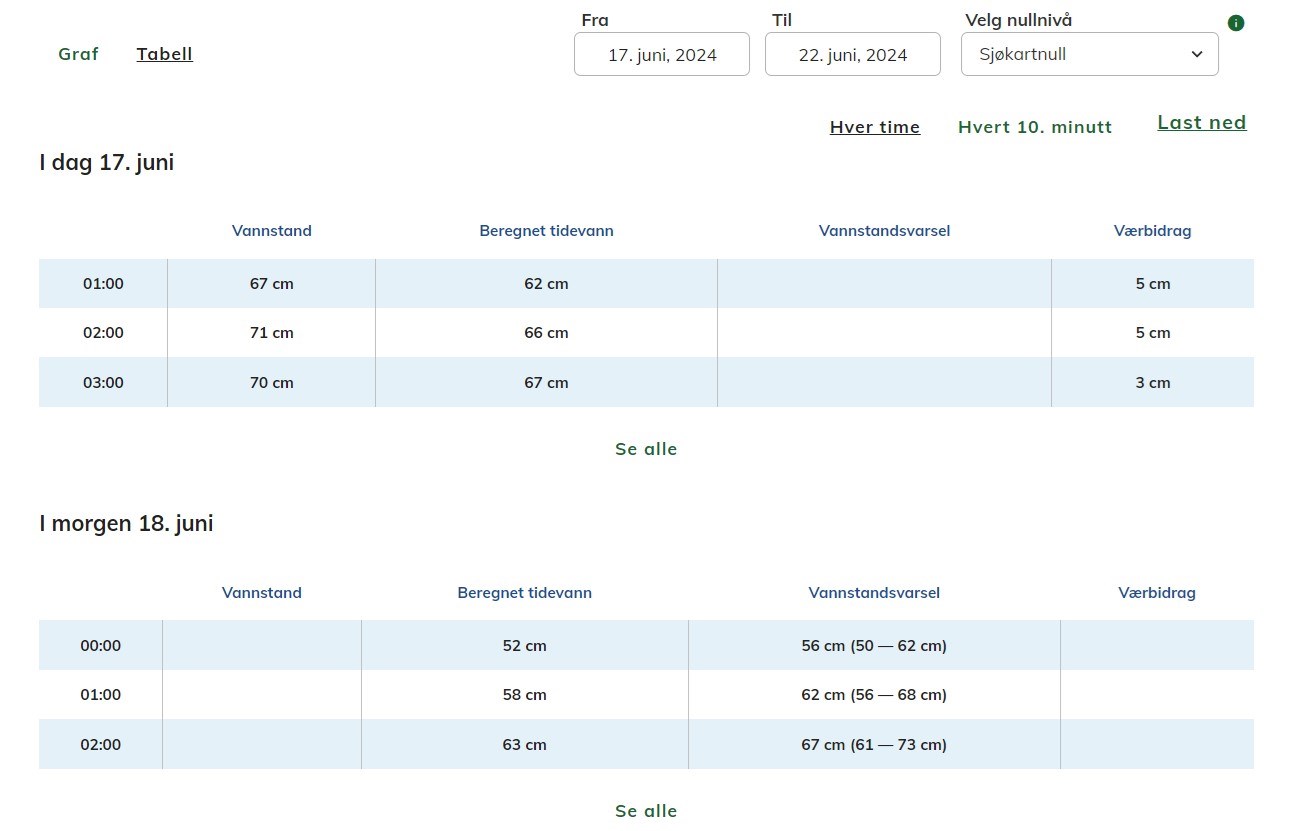Viewport: 1294px width, 831px height.
Task: Expand Se alle under I dag 17. juni
Action: (646, 449)
